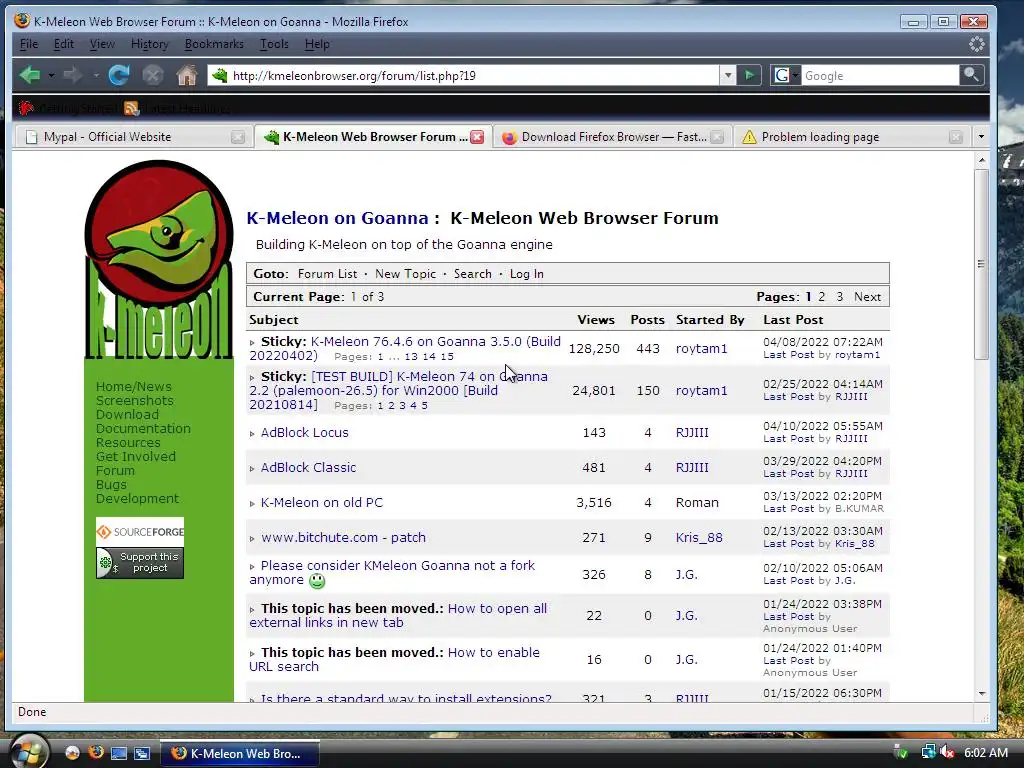Launch Firefox from quick launch bar
Screen dimensions: 1024x768
pos(96,752)
